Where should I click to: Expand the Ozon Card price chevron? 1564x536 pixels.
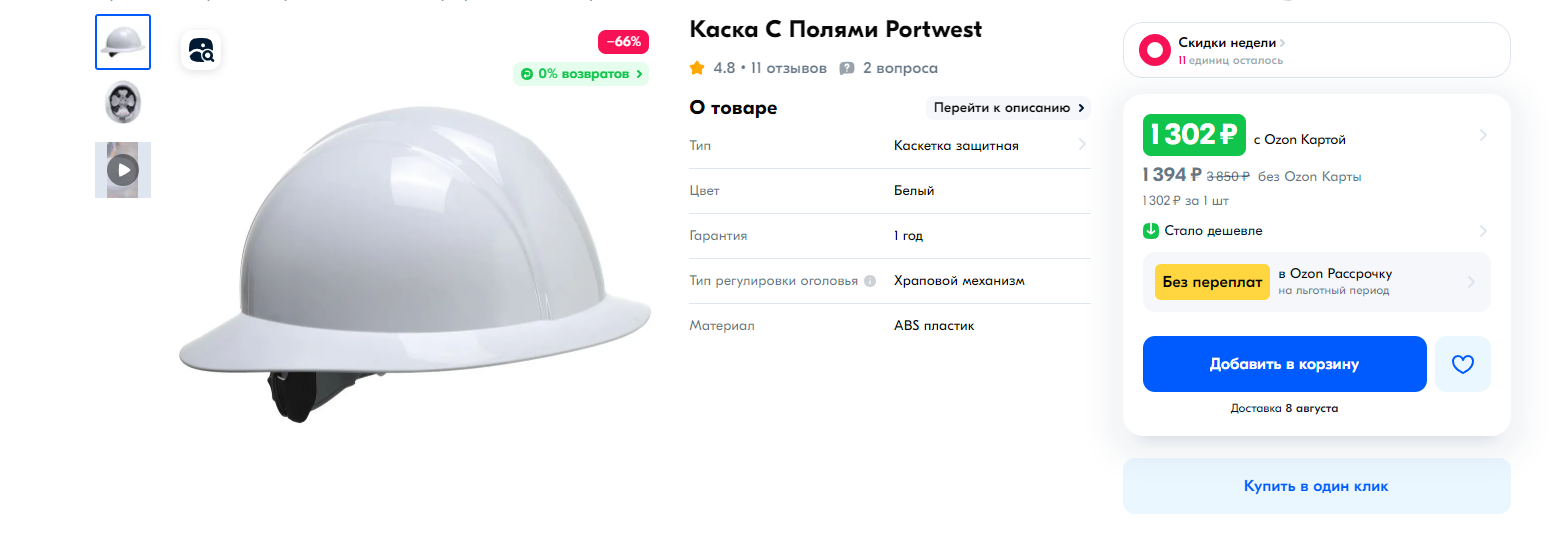[1483, 135]
